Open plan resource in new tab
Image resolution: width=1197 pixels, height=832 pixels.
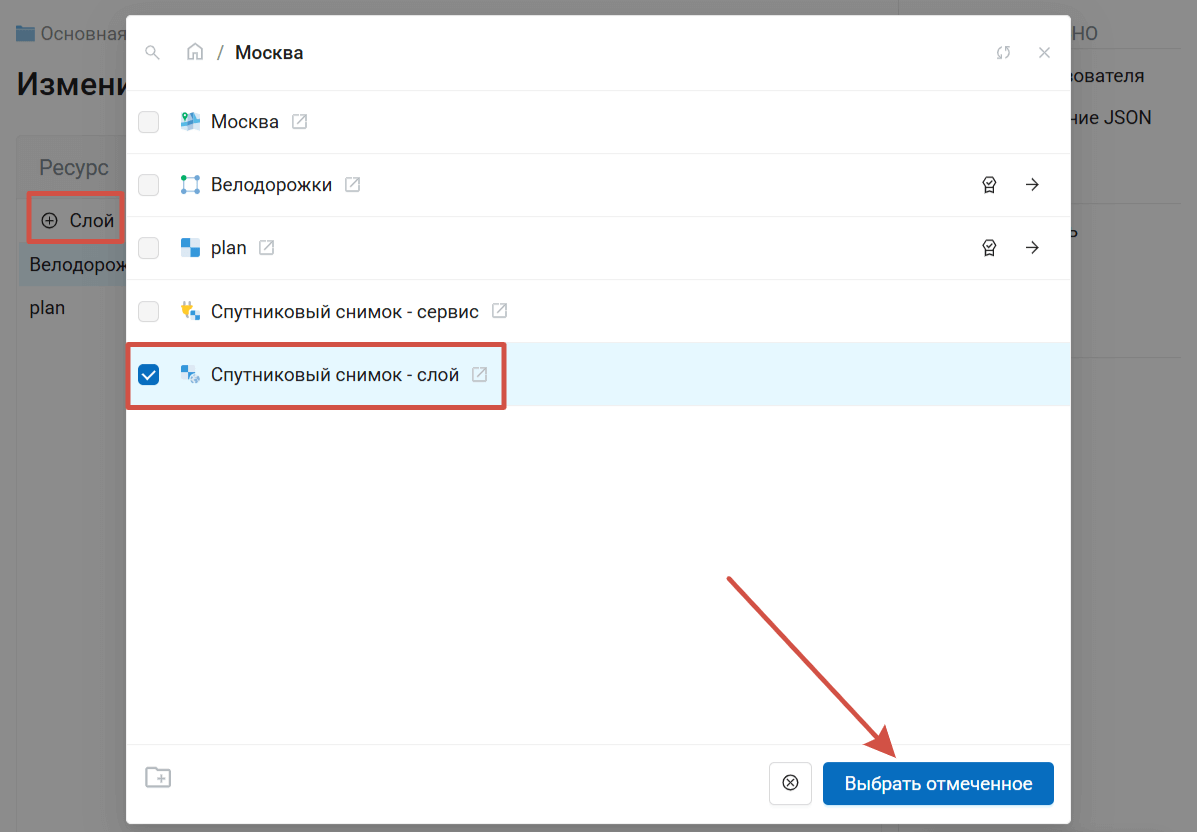point(266,248)
